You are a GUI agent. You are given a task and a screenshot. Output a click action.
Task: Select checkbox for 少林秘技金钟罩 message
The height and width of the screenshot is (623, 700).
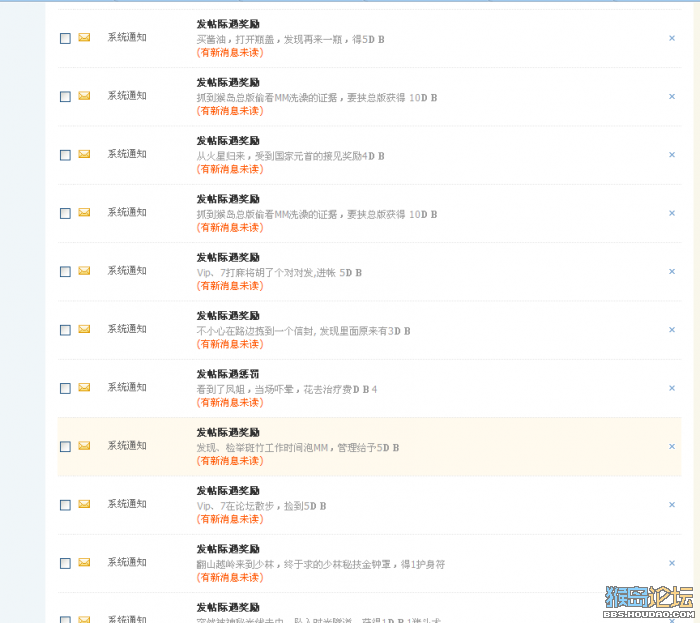[65, 563]
